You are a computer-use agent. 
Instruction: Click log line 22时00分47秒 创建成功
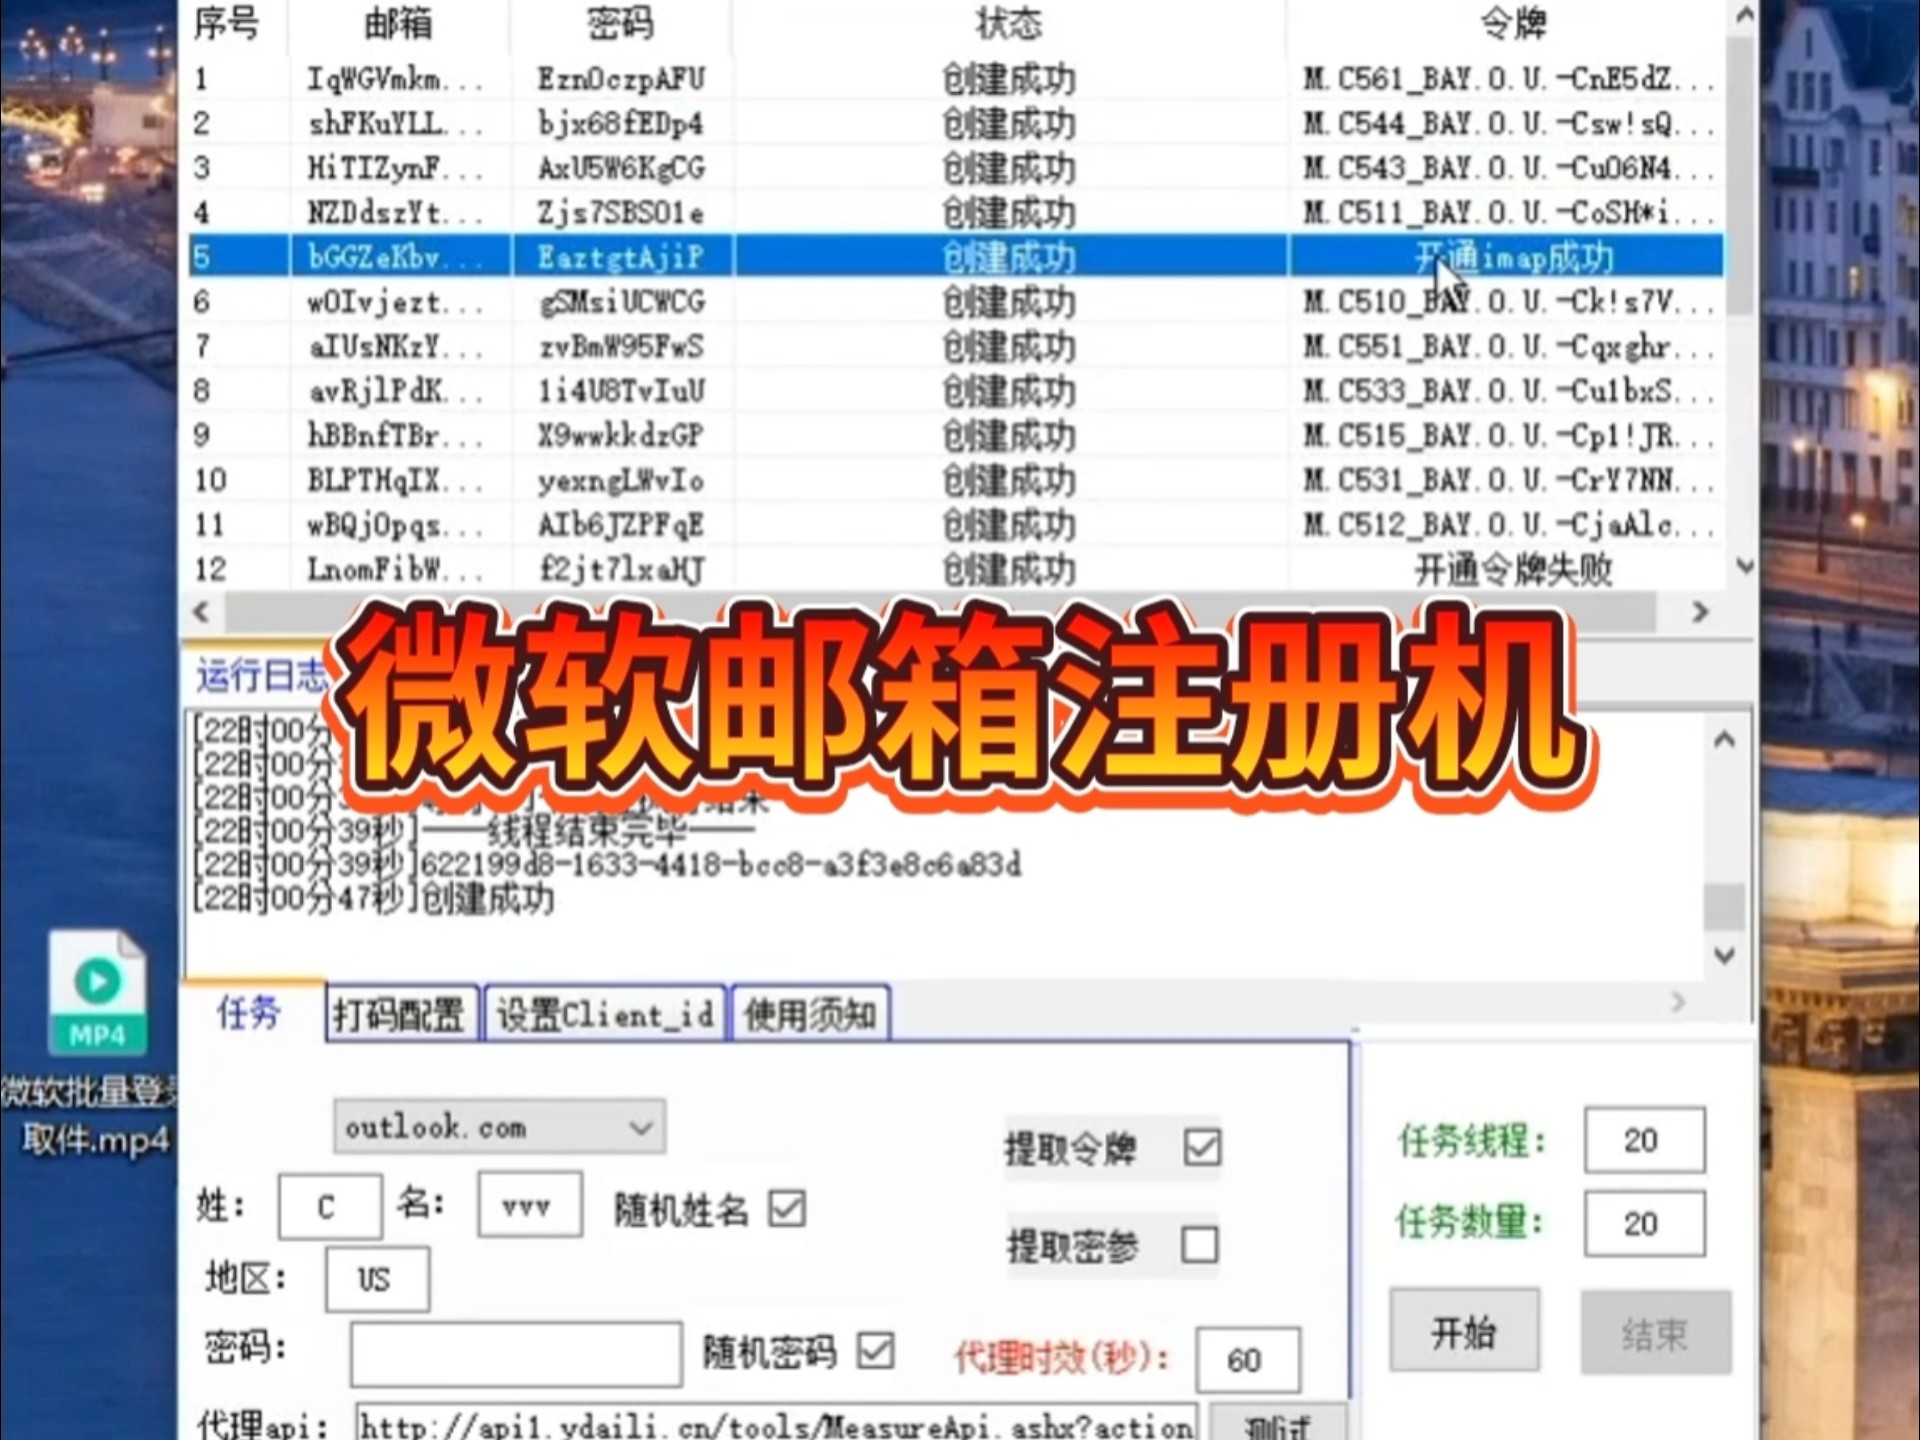pyautogui.click(x=372, y=898)
